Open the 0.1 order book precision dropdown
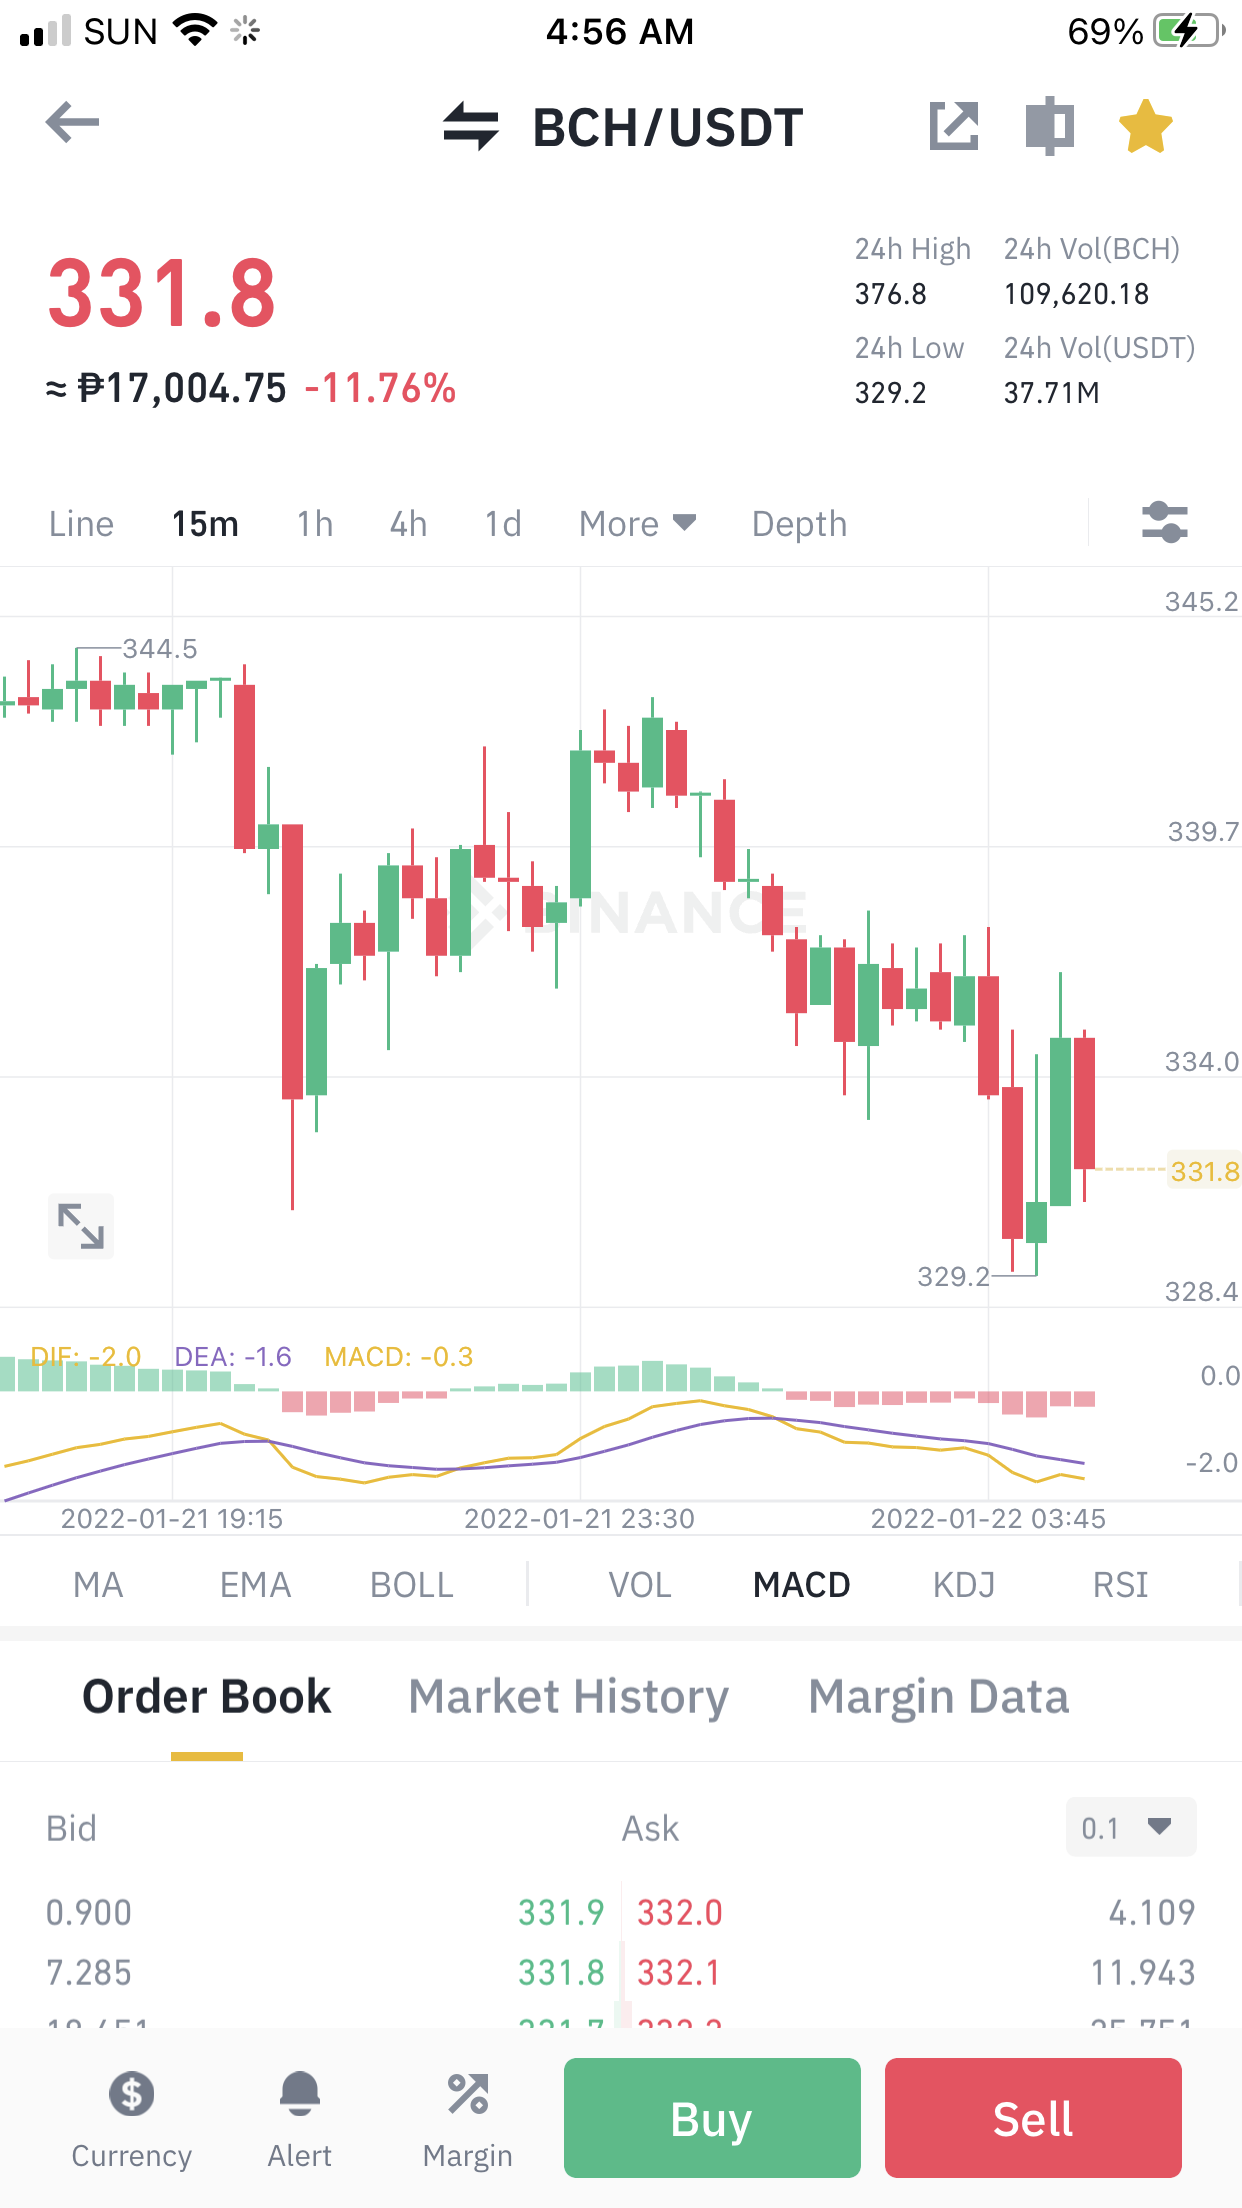 coord(1131,1827)
